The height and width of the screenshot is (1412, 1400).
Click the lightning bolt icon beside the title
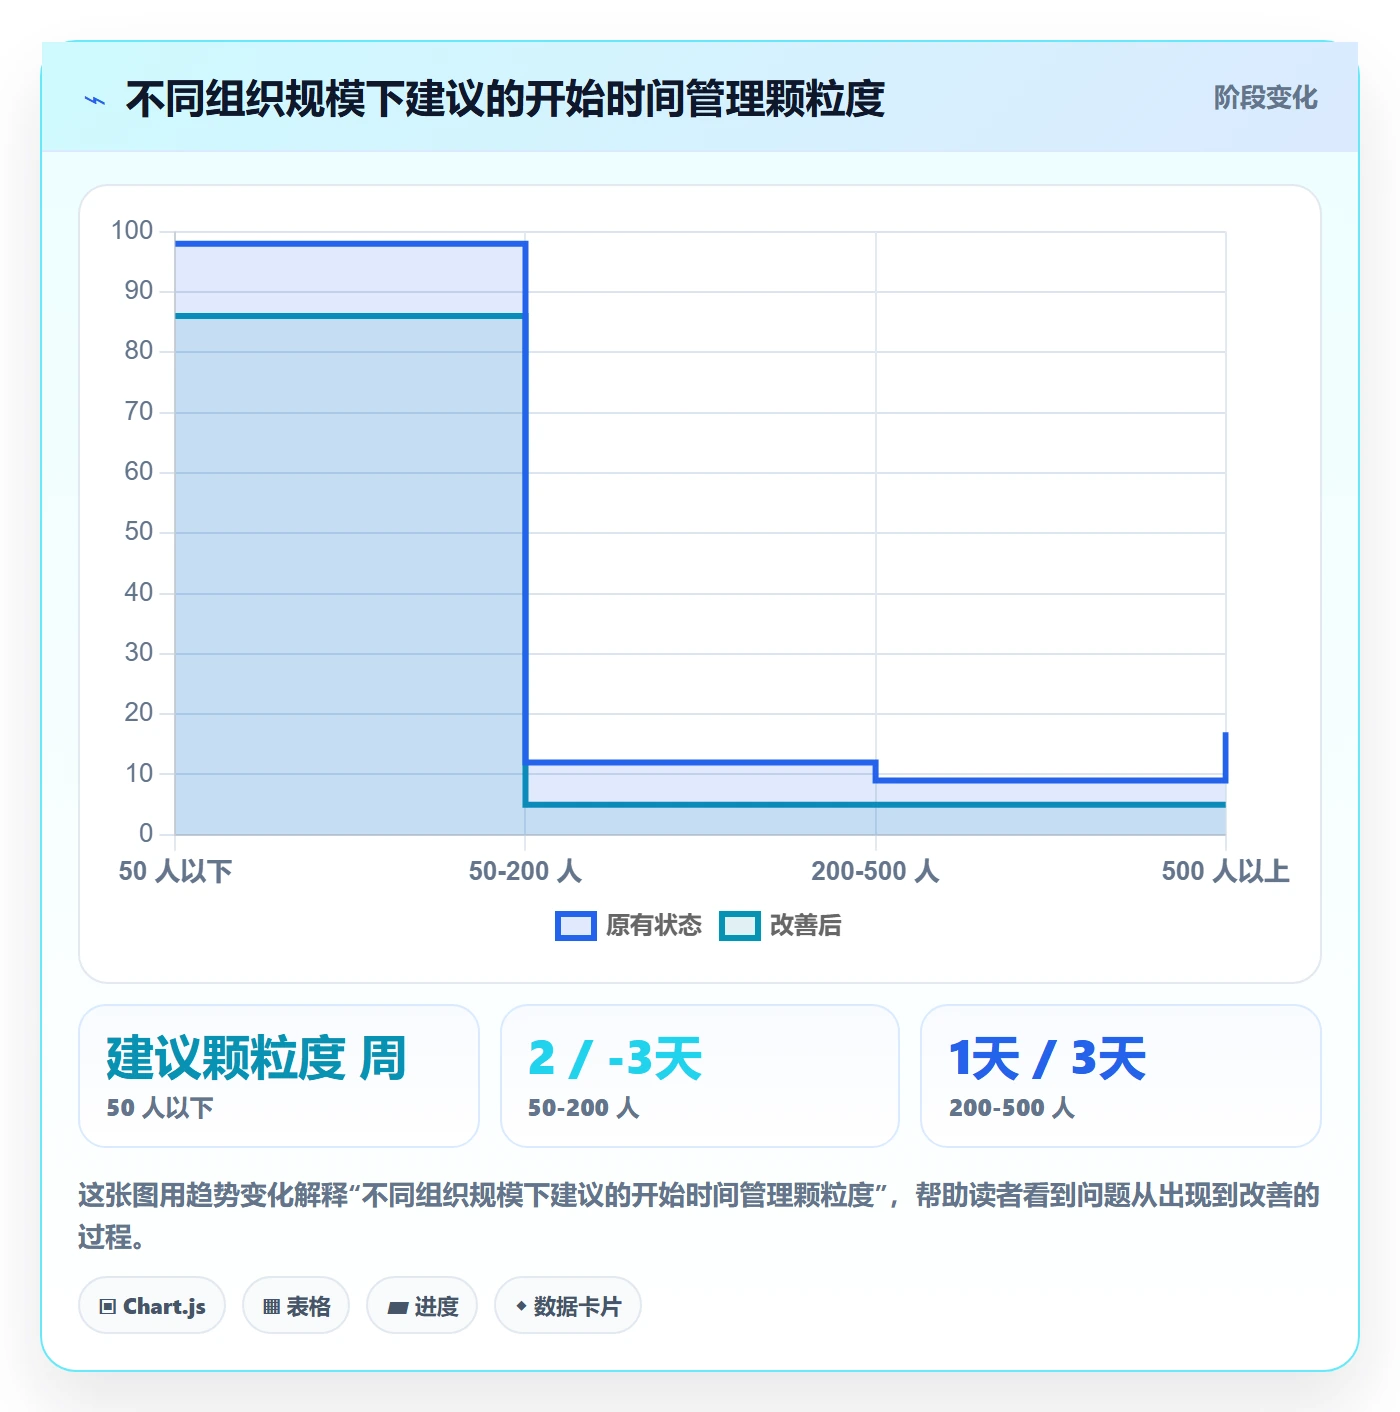point(95,100)
